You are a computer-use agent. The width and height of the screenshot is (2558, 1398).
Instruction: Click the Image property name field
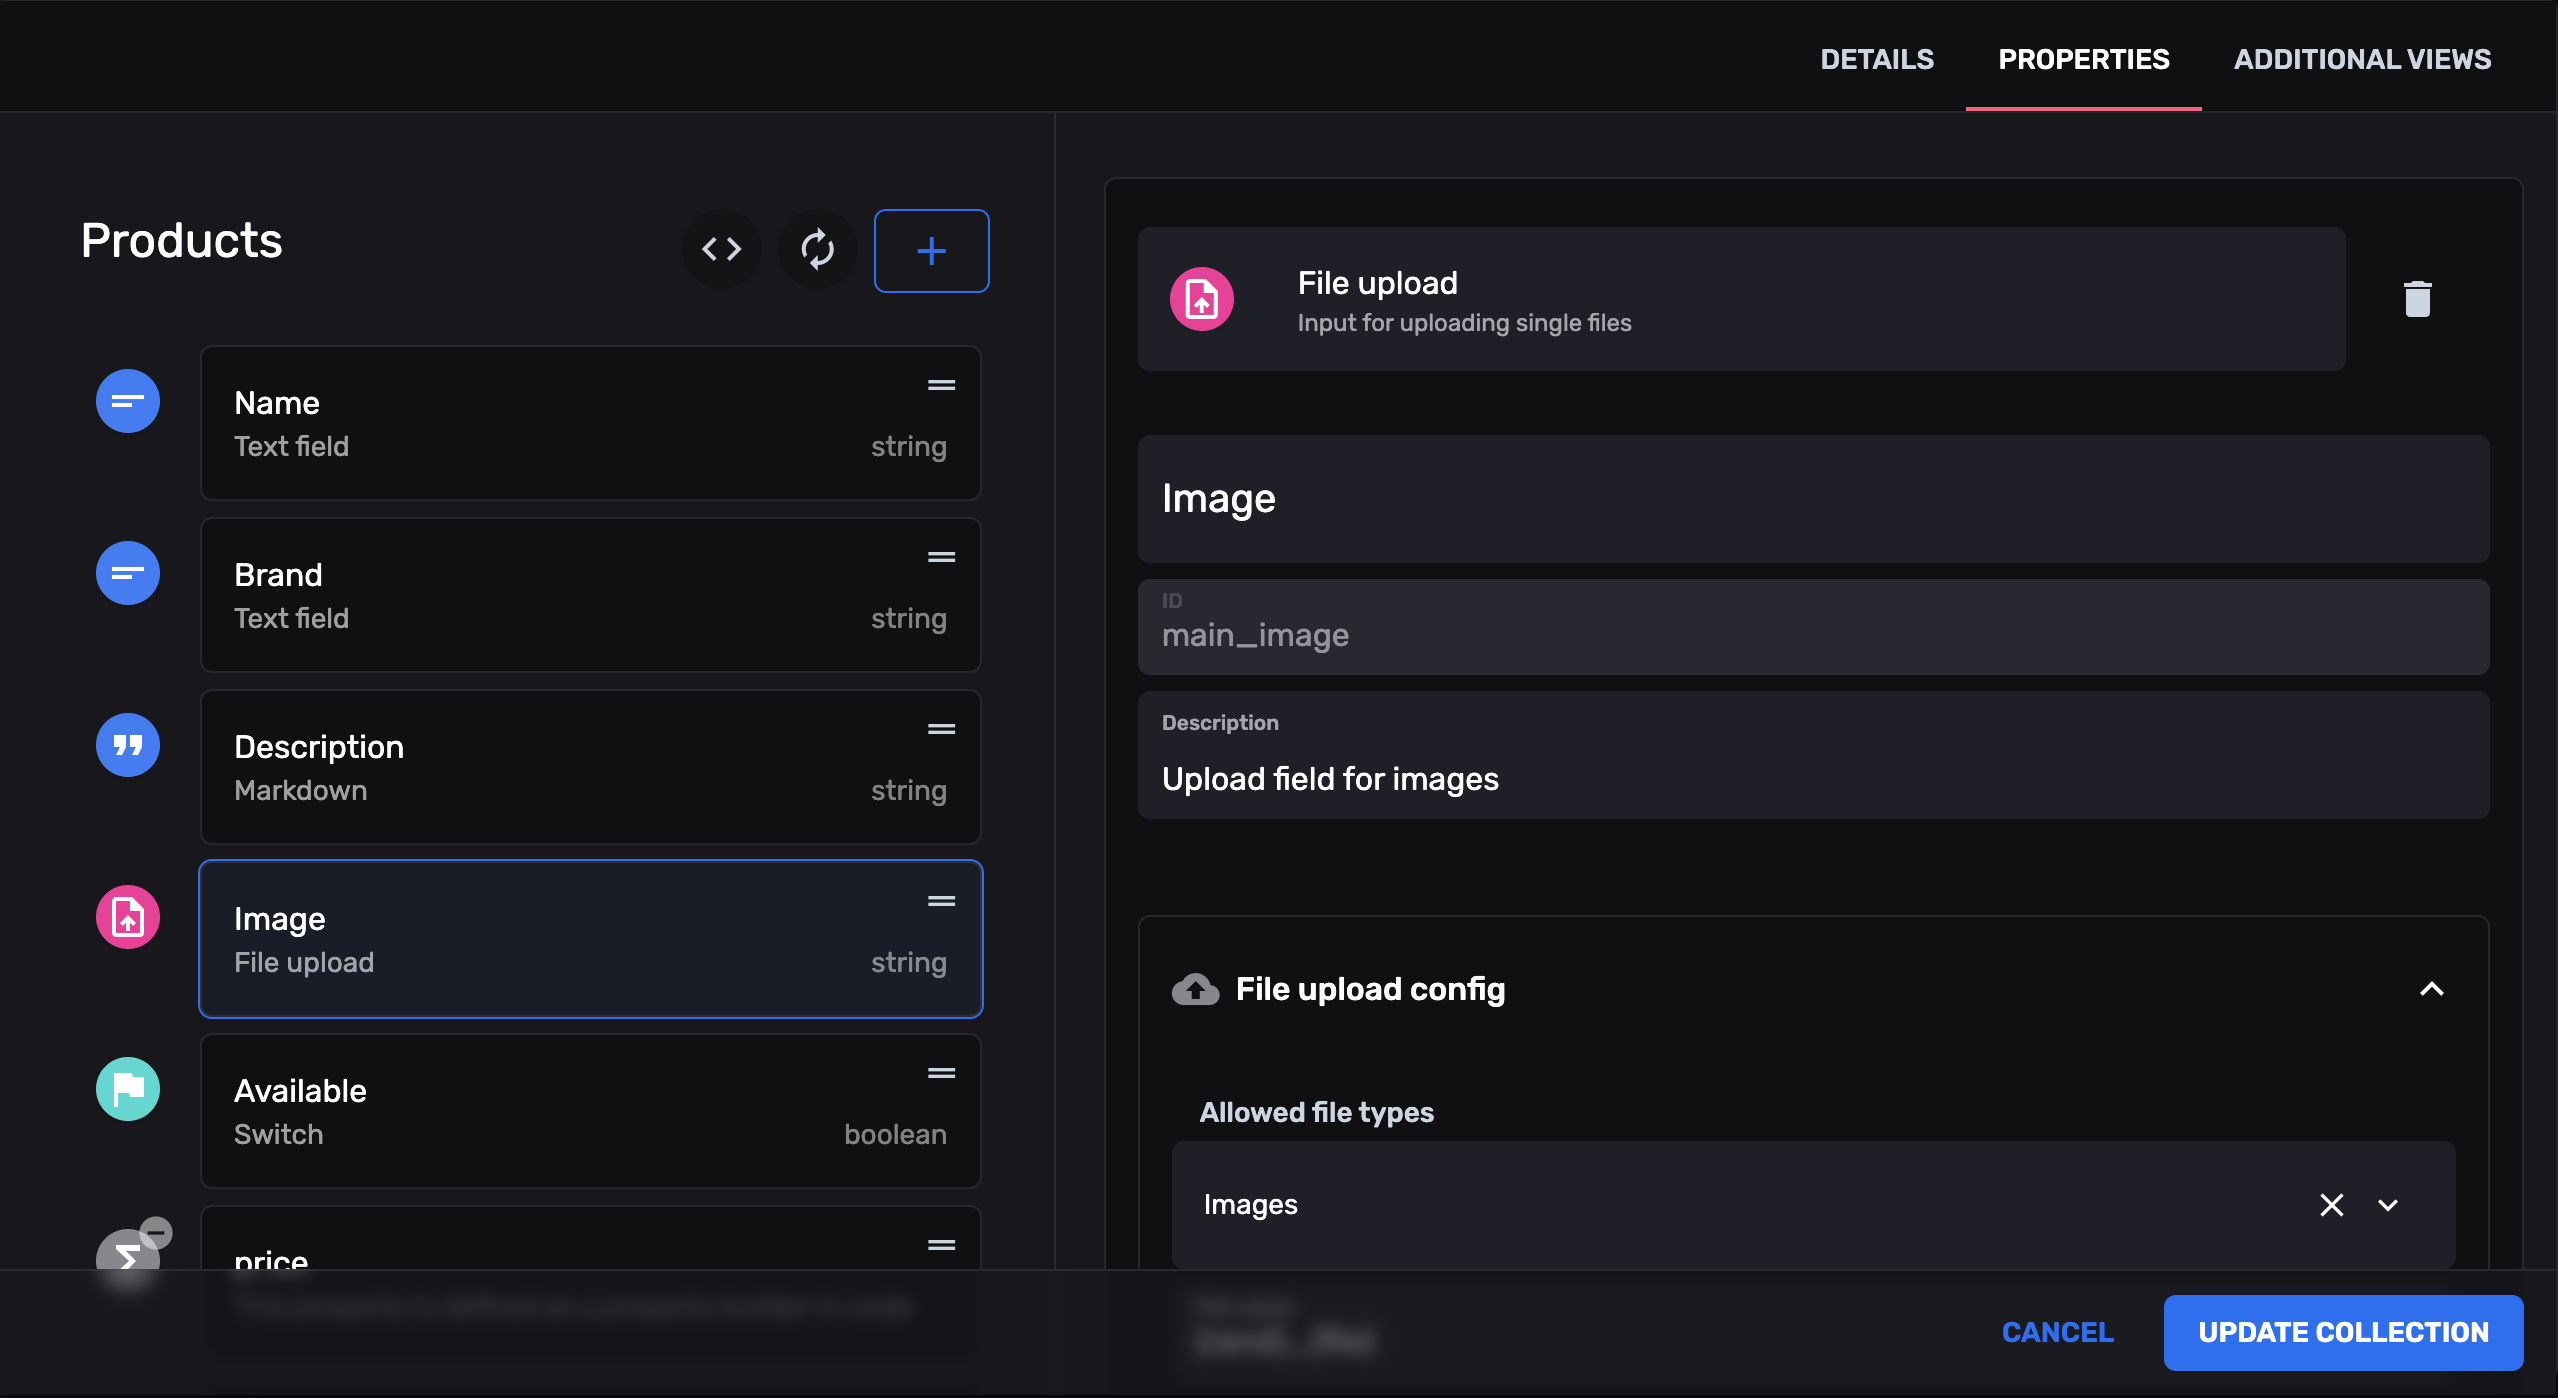(1814, 498)
